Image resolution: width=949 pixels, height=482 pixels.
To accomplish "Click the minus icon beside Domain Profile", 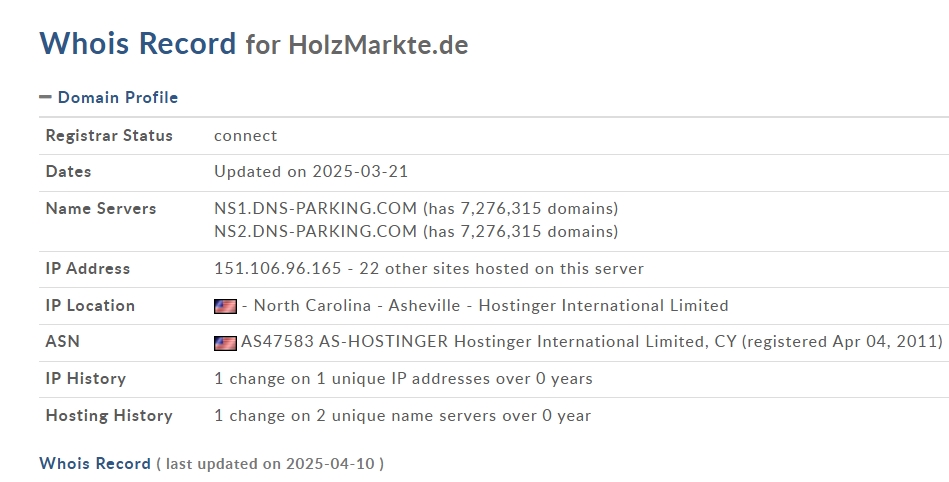I will point(45,97).
